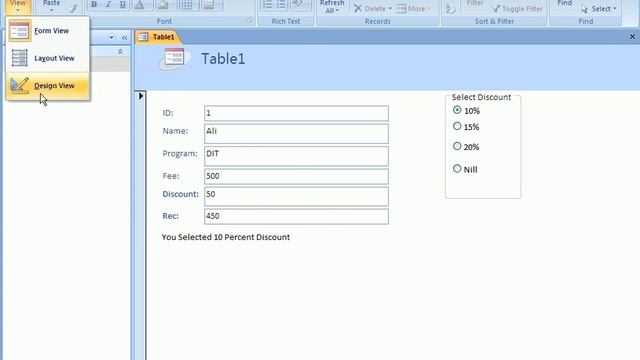Viewport: 640px width, 360px height.
Task: Click the Rec field containing 450
Action: click(x=296, y=216)
